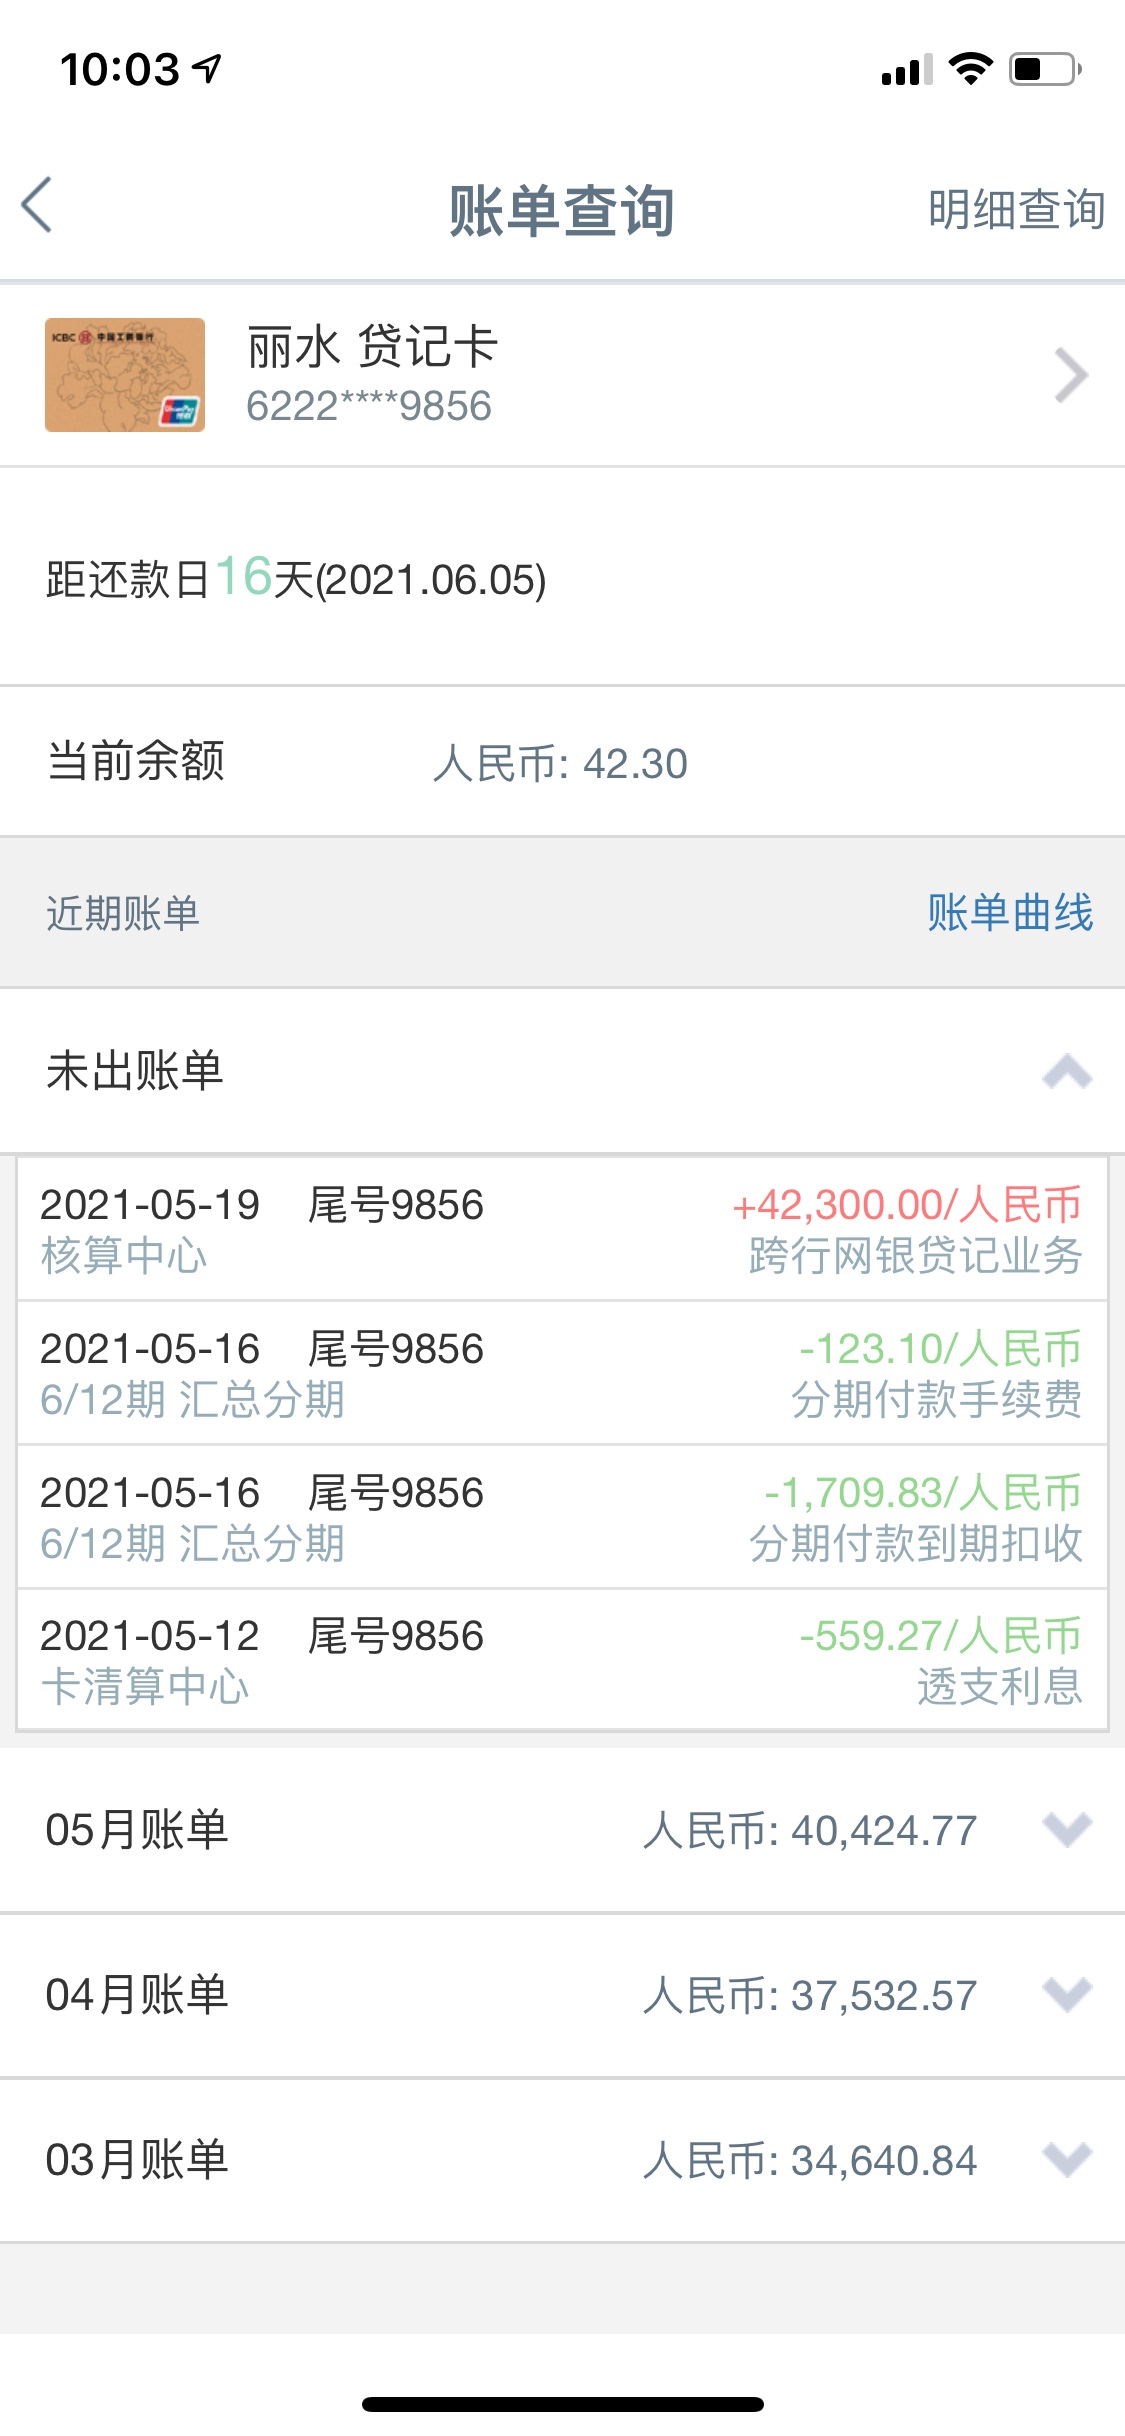Tap the back arrow icon
Image resolution: width=1125 pixels, height=2436 pixels.
click(x=38, y=206)
